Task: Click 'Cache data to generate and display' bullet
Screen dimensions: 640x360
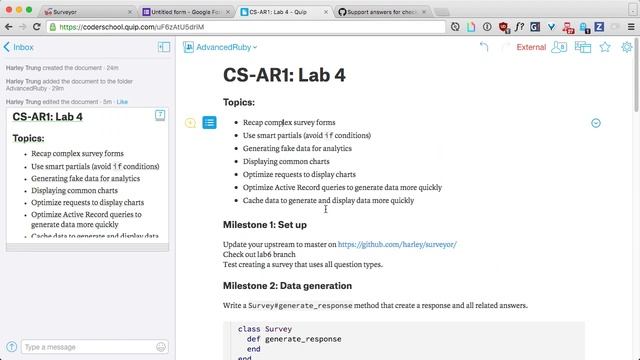Action: click(x=328, y=200)
